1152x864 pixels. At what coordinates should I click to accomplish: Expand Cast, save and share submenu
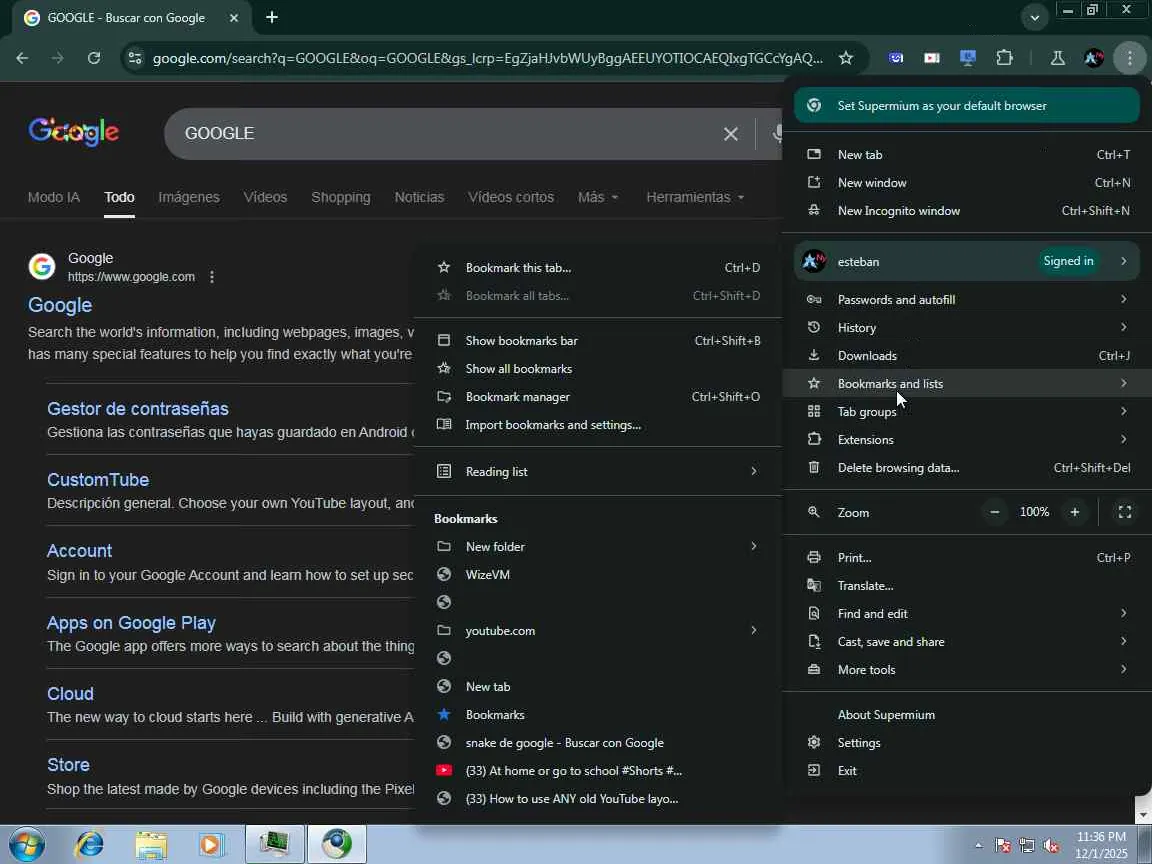(968, 641)
